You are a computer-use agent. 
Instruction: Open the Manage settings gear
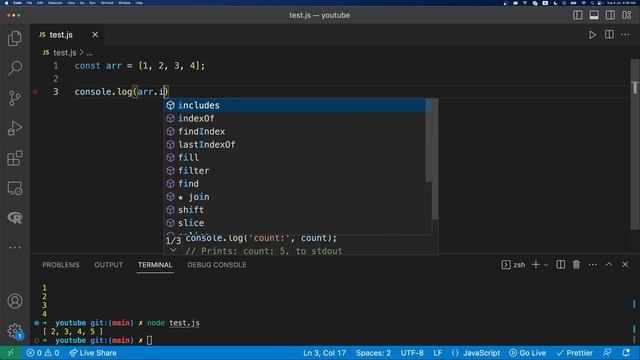[15, 331]
